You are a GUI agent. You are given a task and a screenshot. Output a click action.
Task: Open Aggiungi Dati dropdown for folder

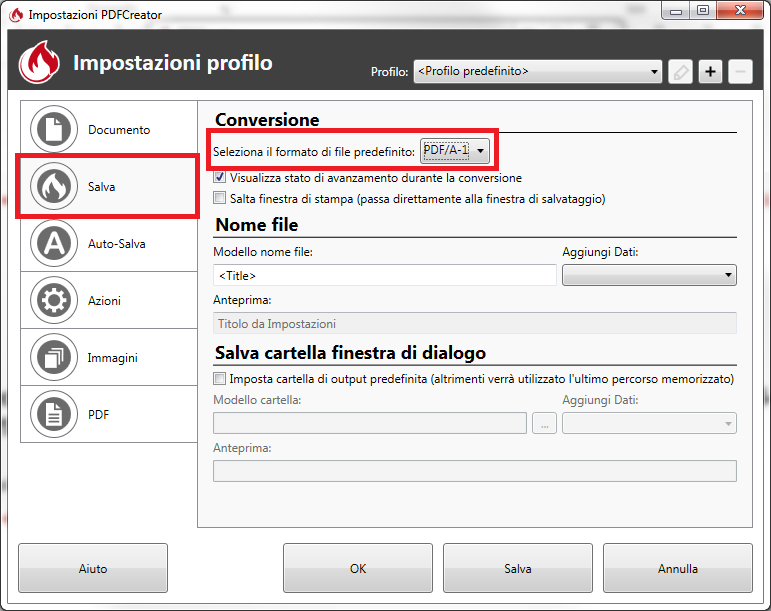click(x=649, y=423)
